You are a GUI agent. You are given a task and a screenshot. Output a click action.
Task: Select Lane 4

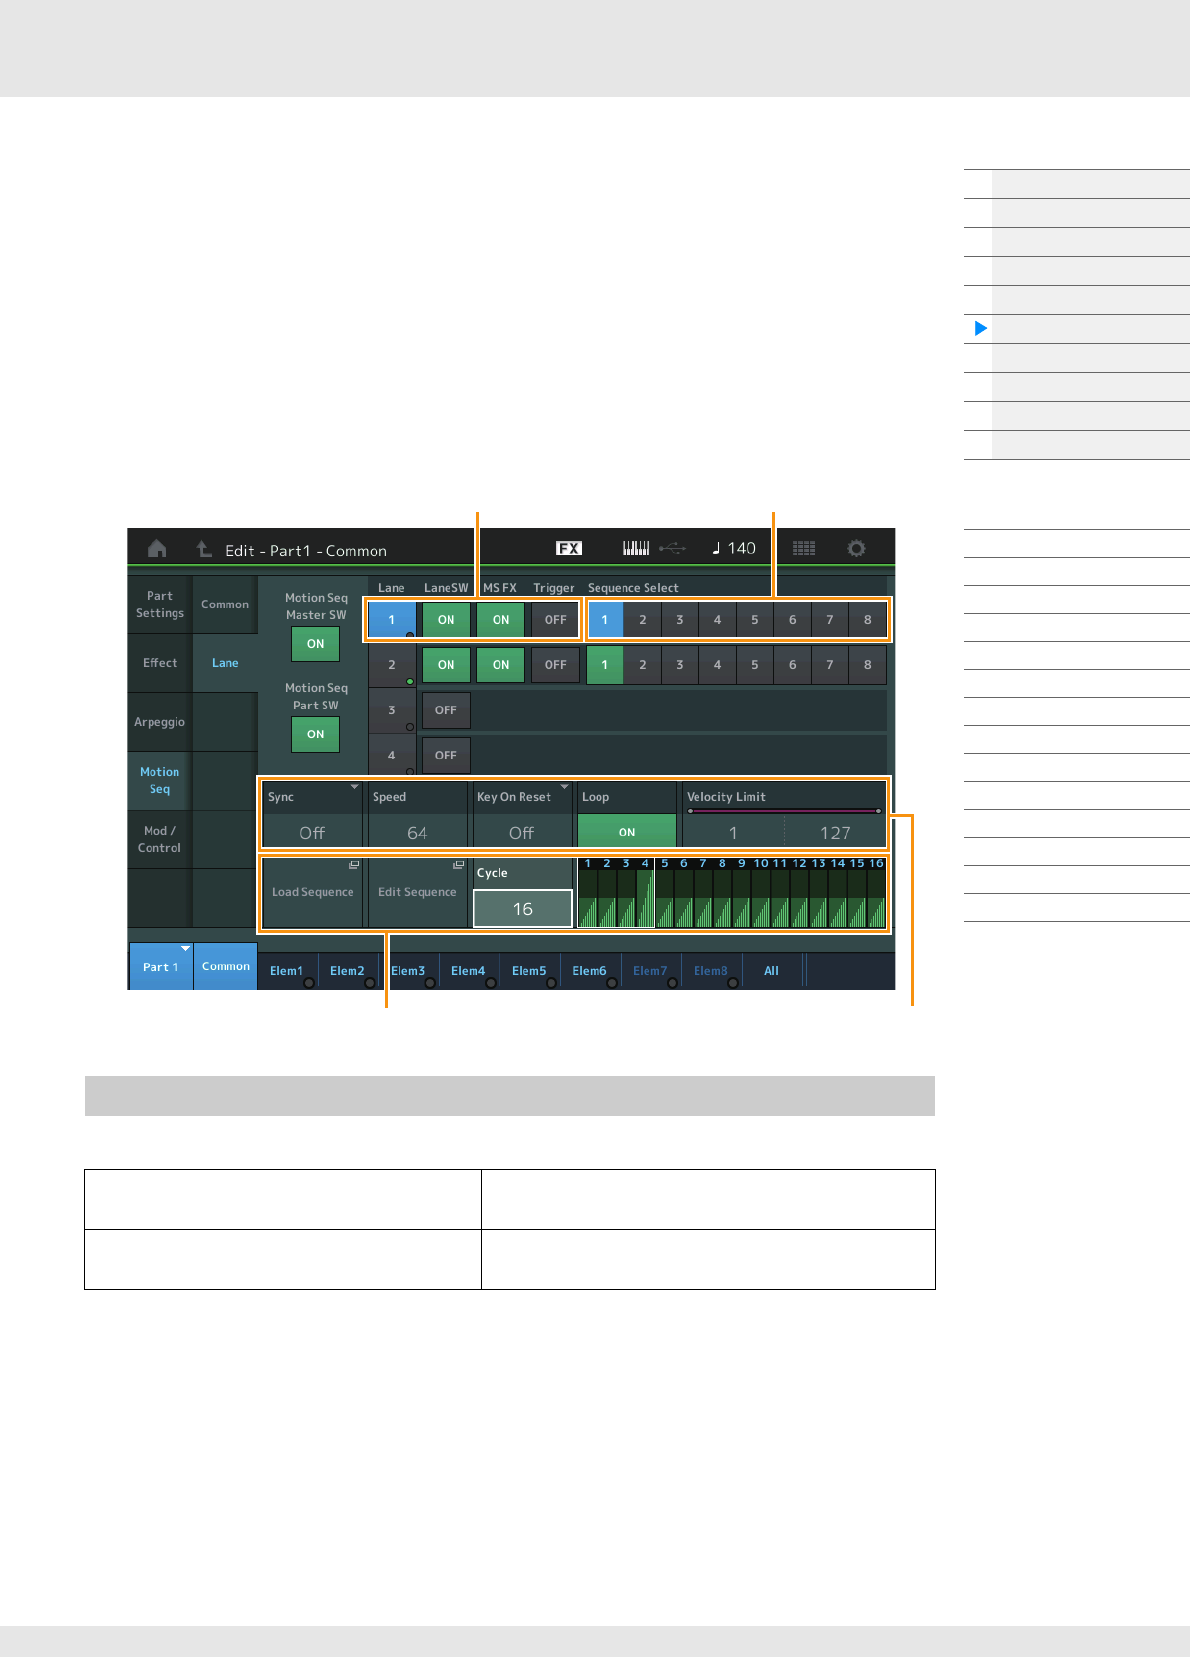coord(392,755)
